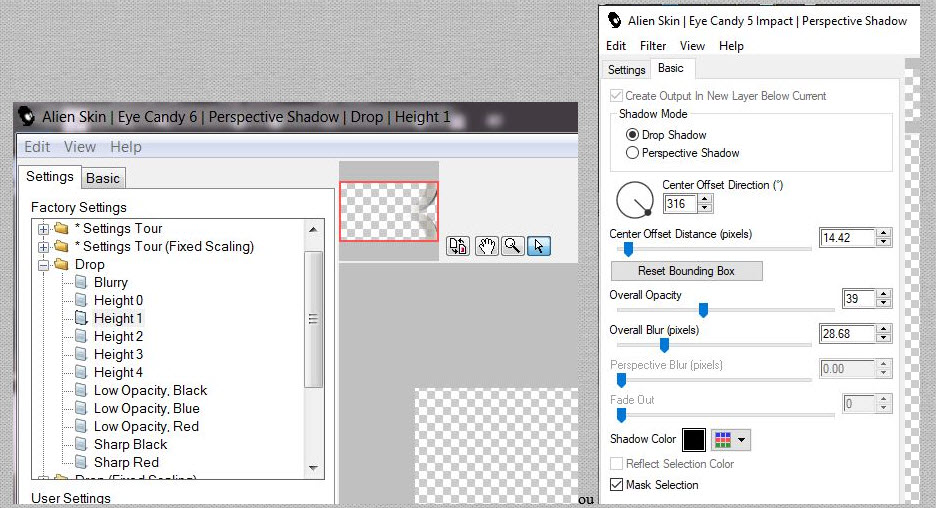Click the Eye Candy 6 window logo icon

26,116
